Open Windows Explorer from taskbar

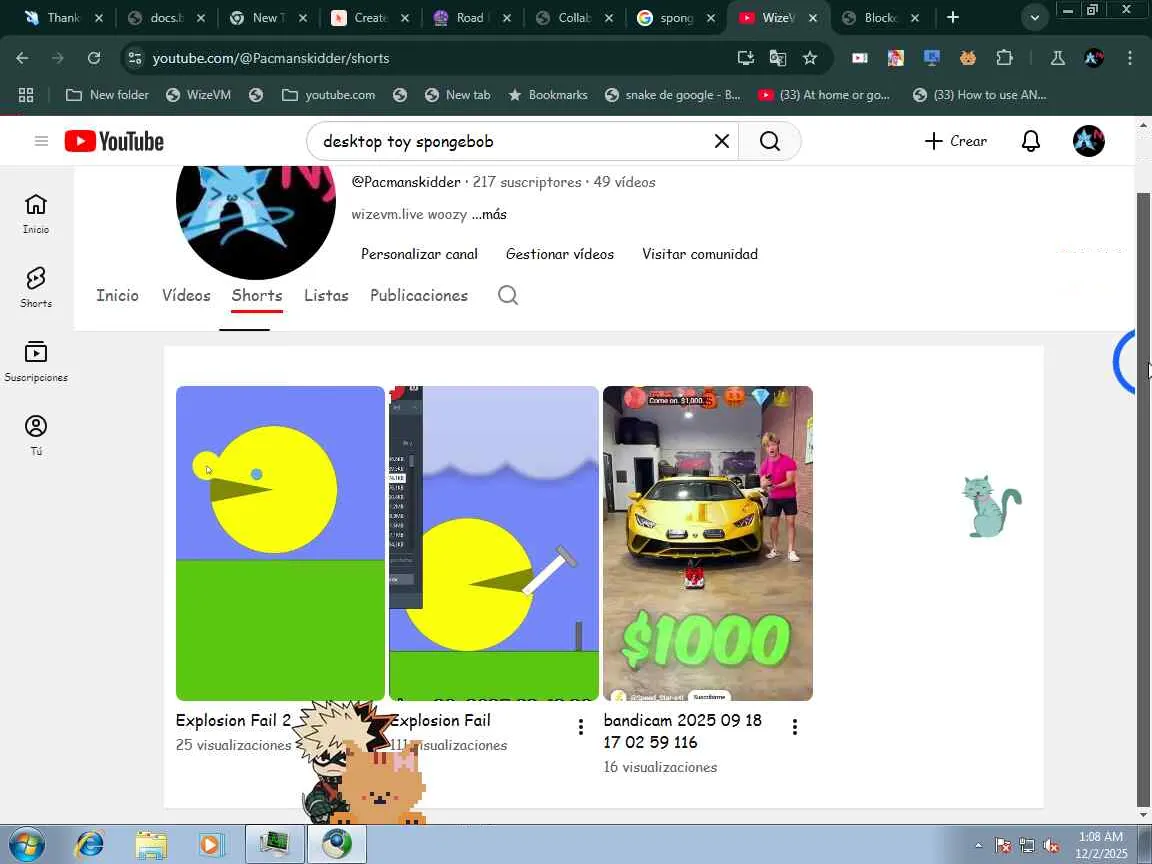[151, 844]
